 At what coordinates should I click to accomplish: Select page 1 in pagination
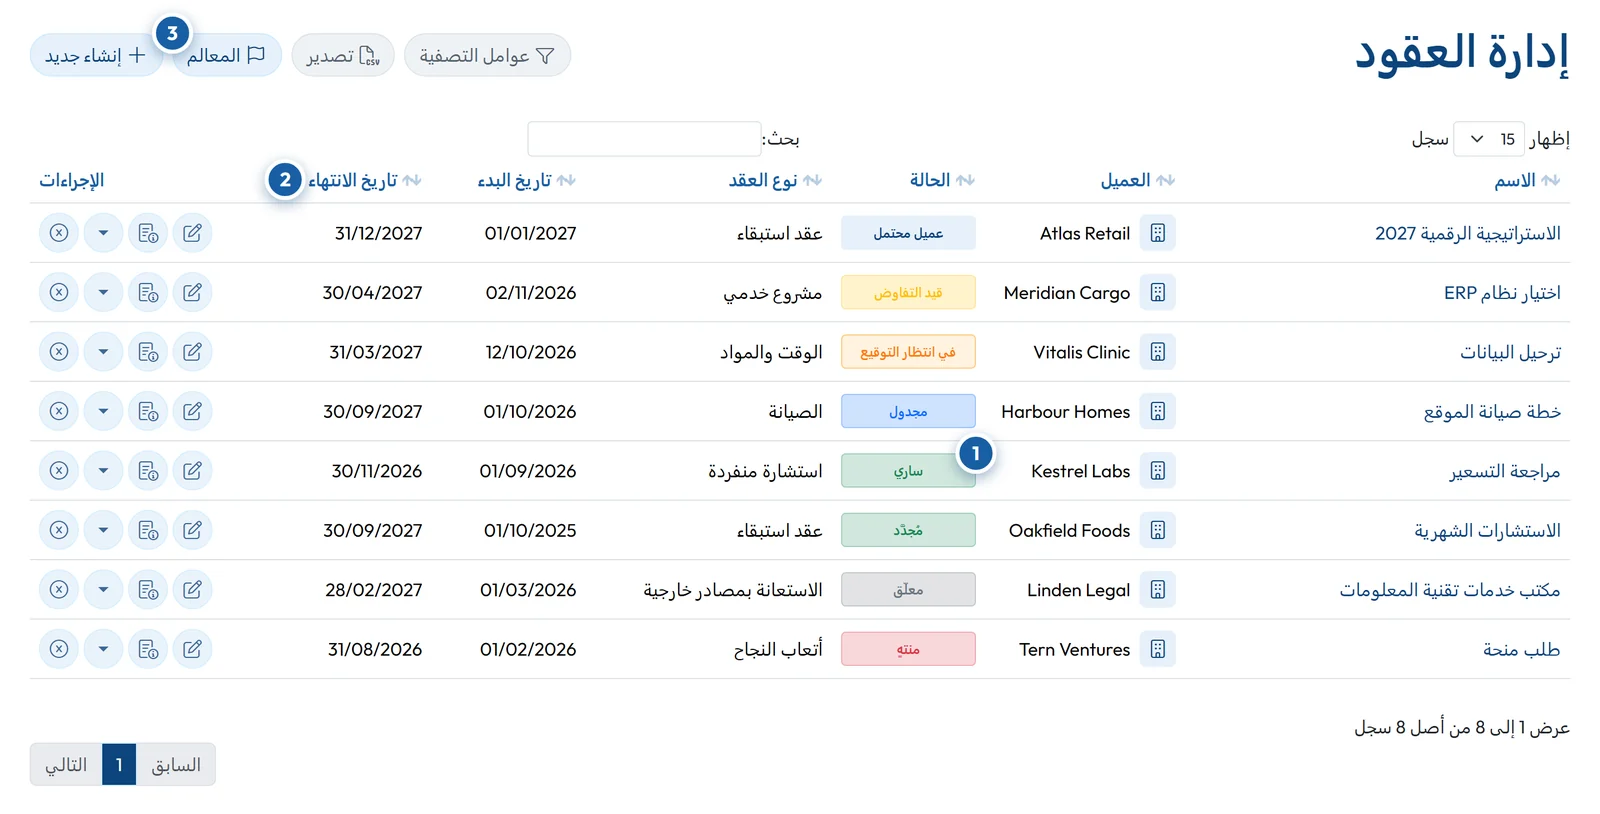pos(119,765)
